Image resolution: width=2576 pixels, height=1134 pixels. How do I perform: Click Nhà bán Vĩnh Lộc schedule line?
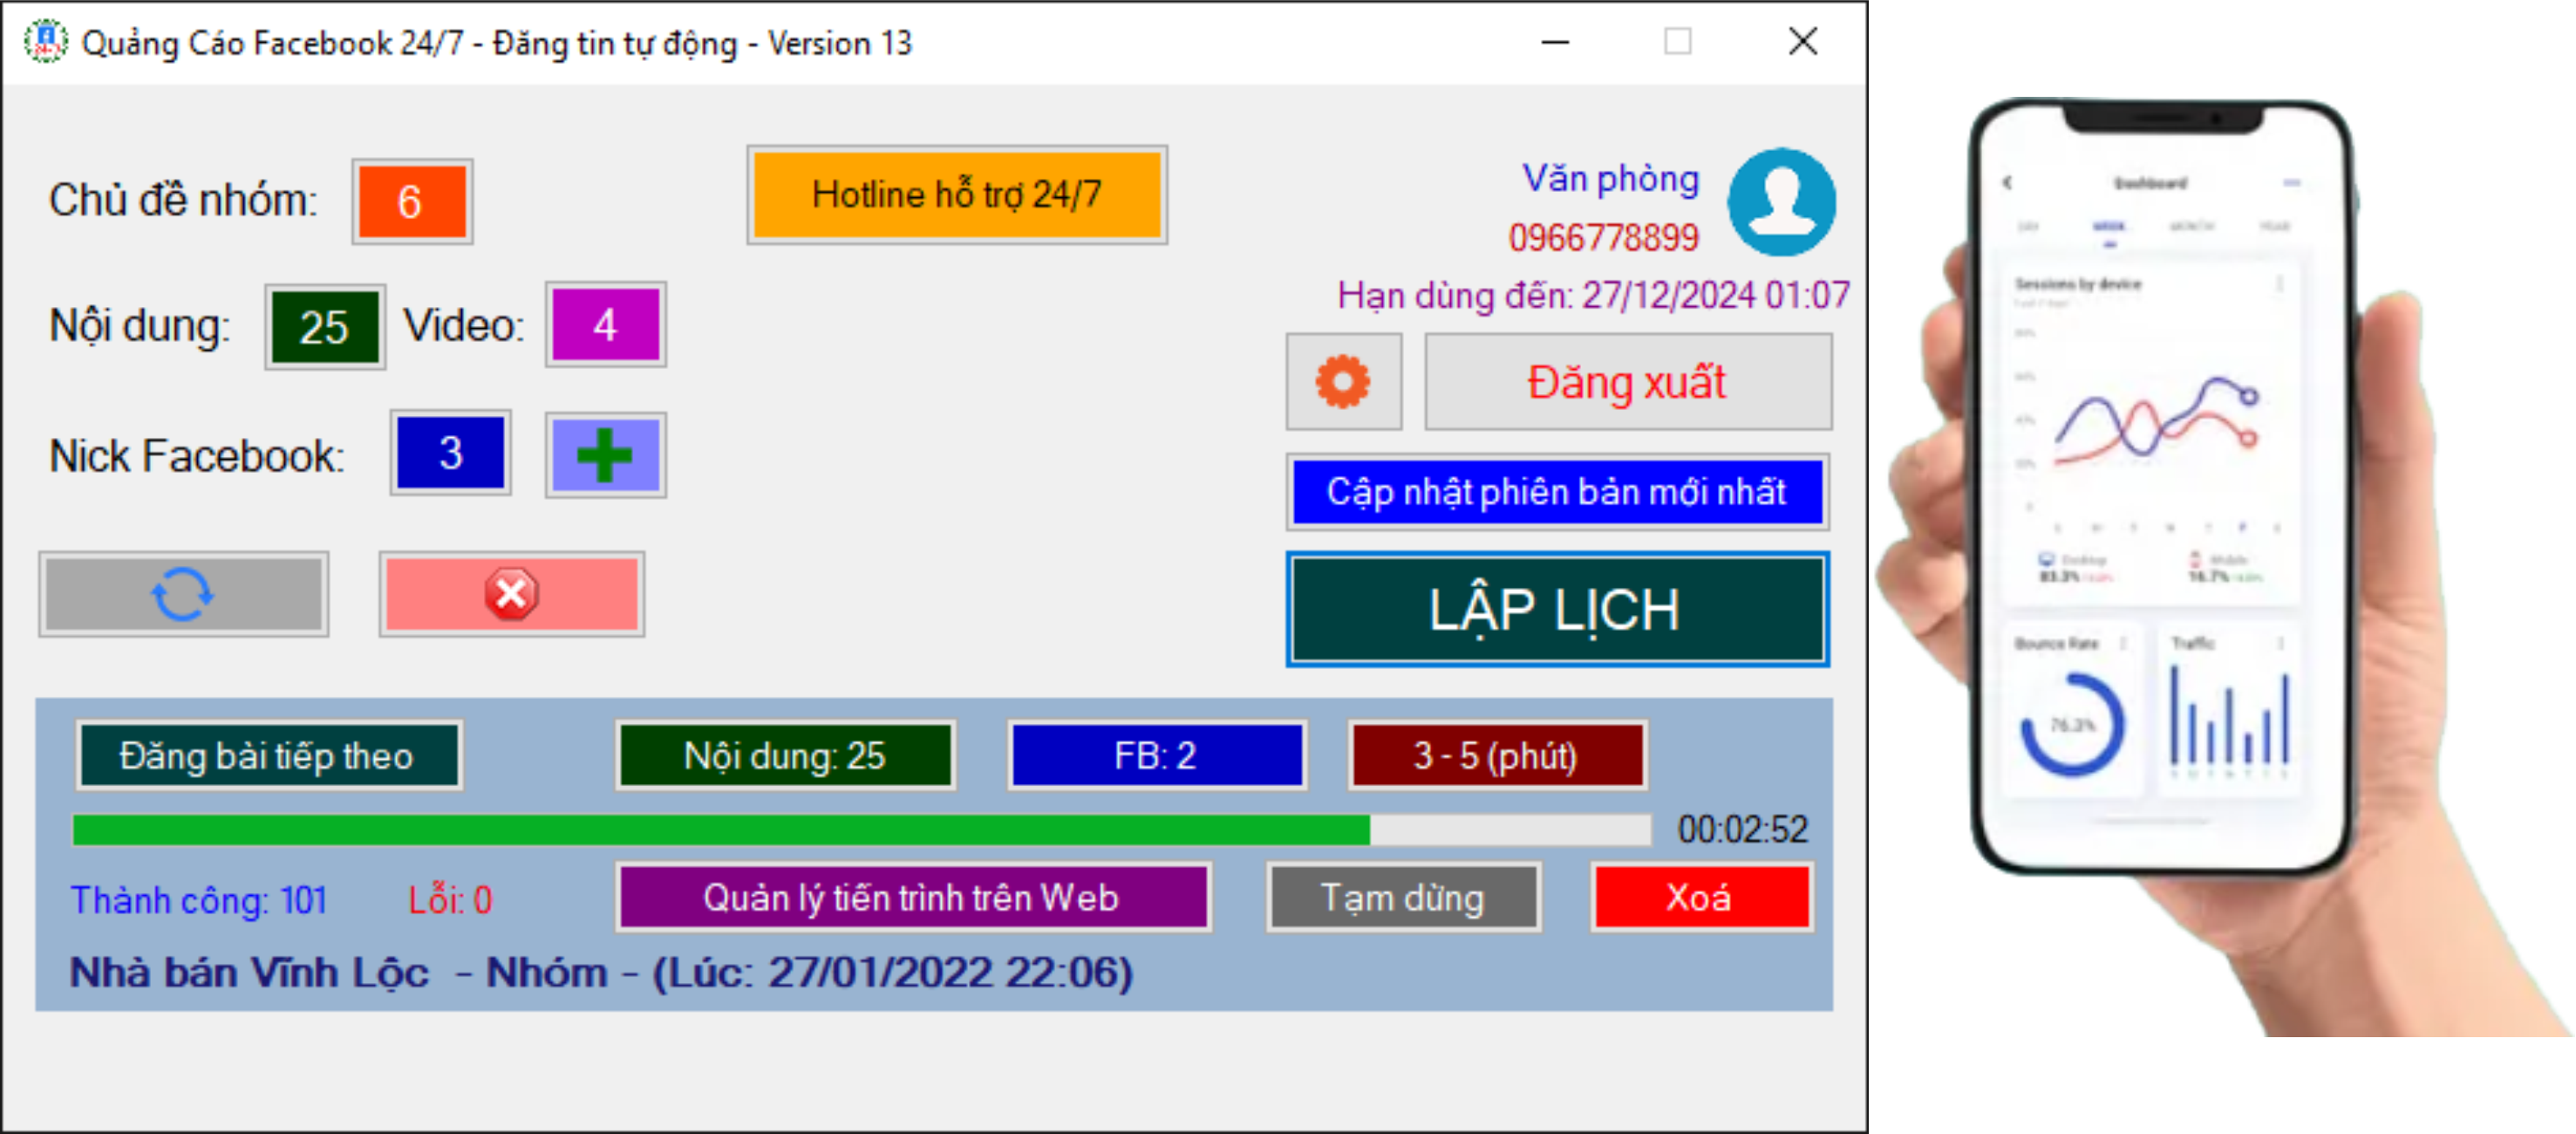[x=601, y=972]
